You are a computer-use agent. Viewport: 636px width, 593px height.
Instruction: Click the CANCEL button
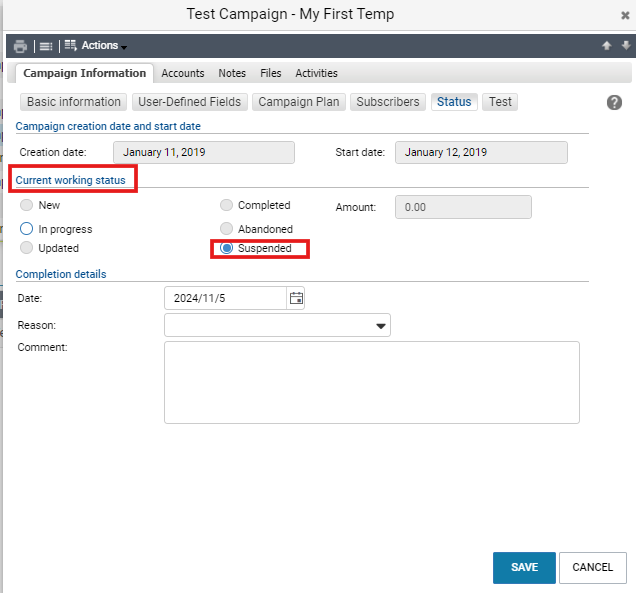point(593,567)
